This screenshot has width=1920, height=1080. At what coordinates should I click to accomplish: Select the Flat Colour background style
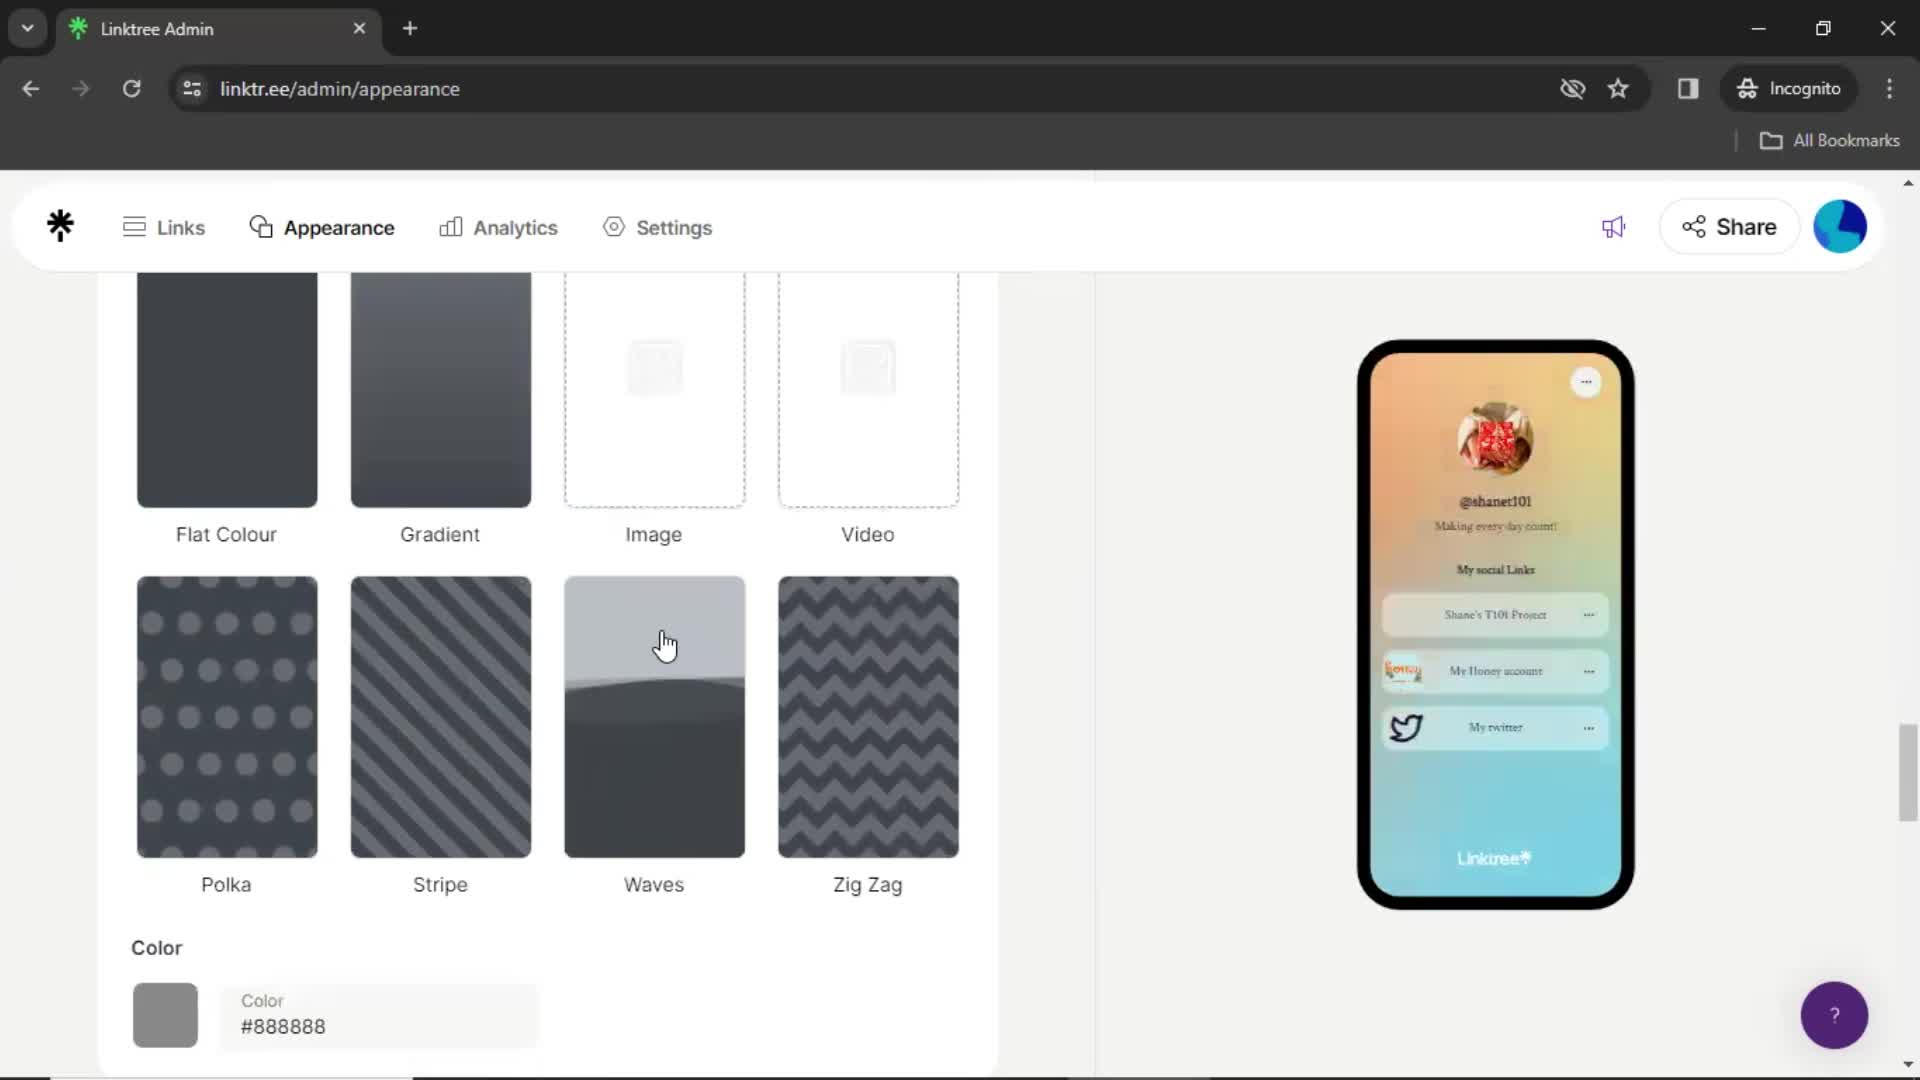227,389
